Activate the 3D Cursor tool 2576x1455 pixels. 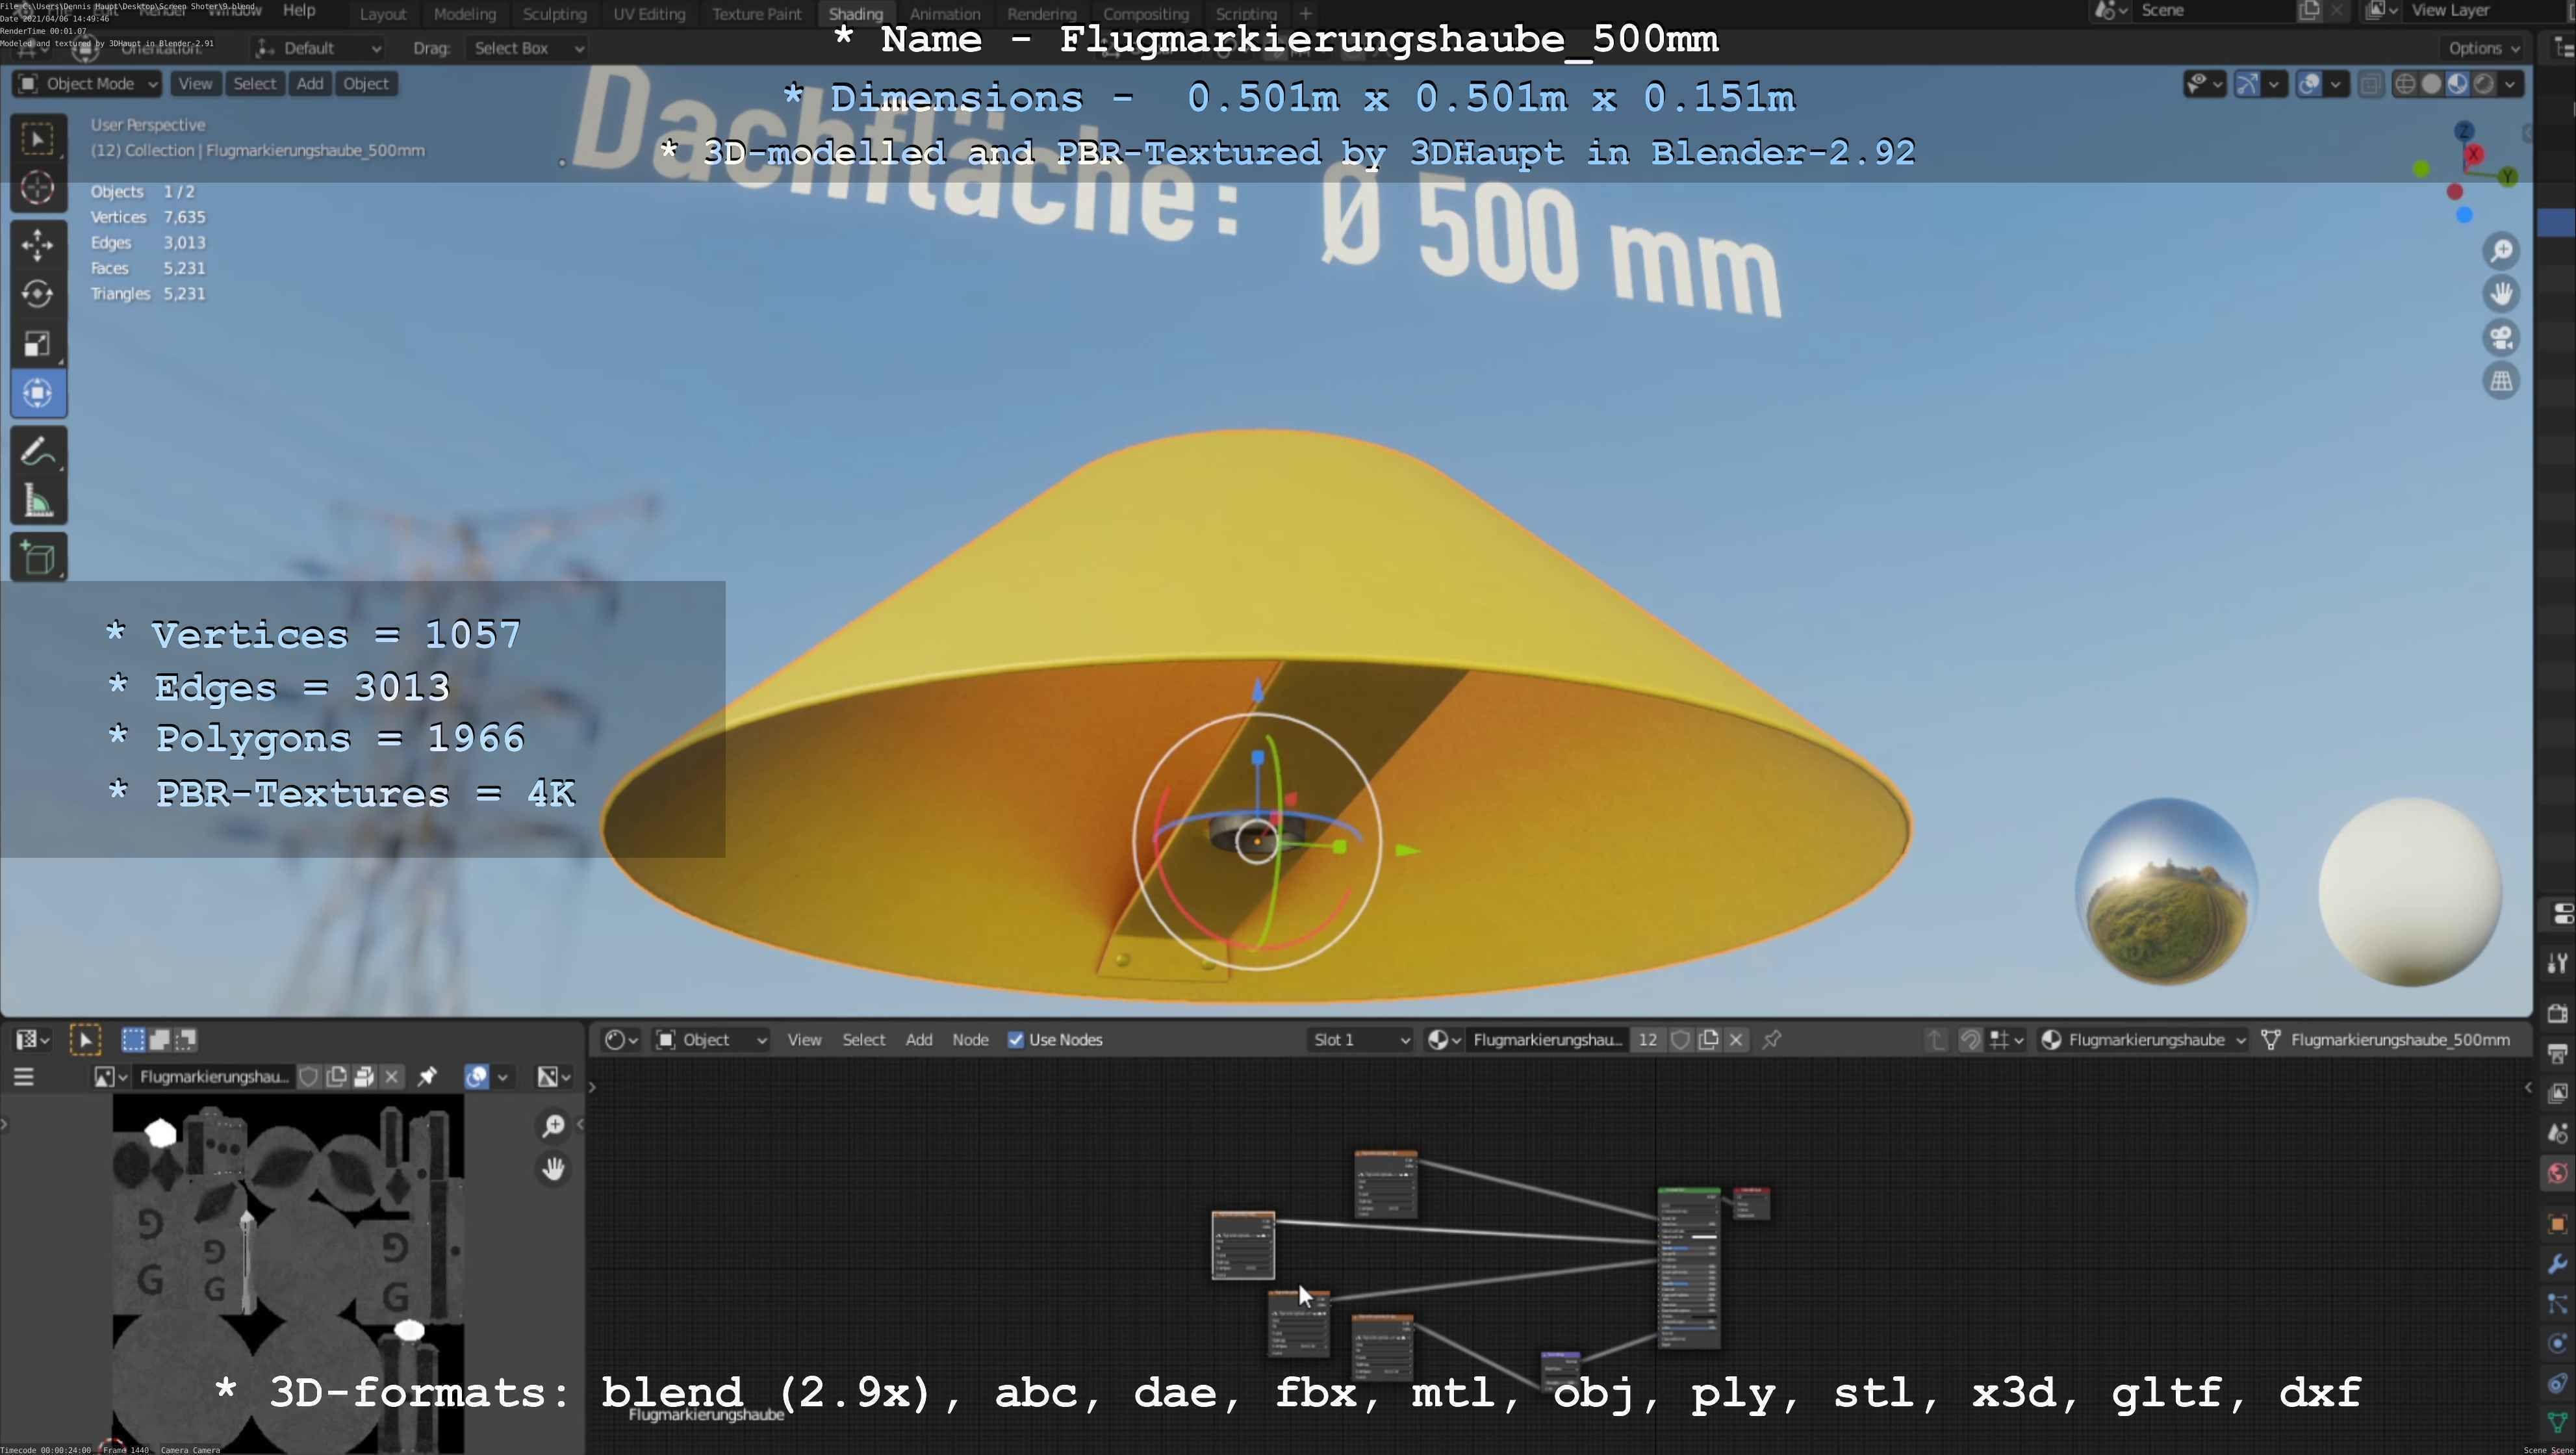(x=38, y=188)
